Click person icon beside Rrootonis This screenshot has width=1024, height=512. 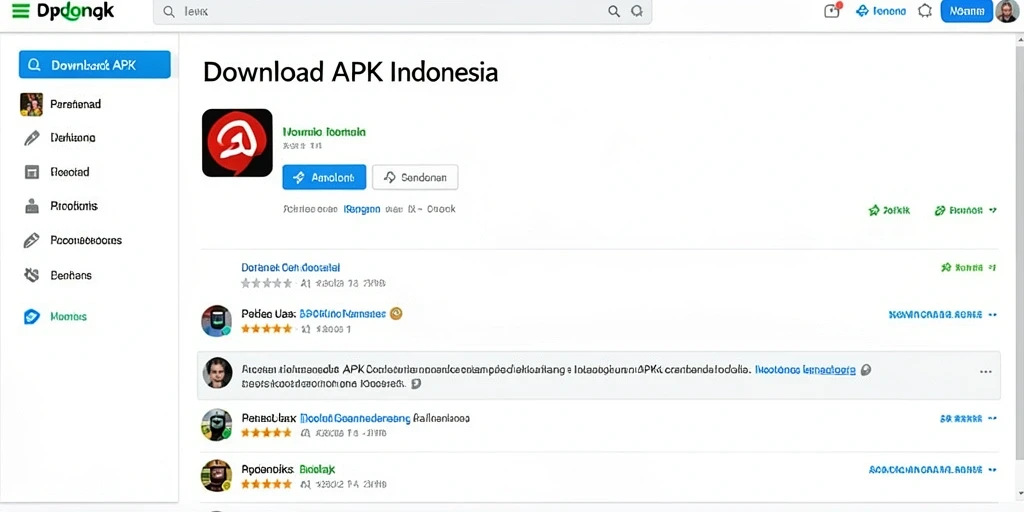point(31,206)
